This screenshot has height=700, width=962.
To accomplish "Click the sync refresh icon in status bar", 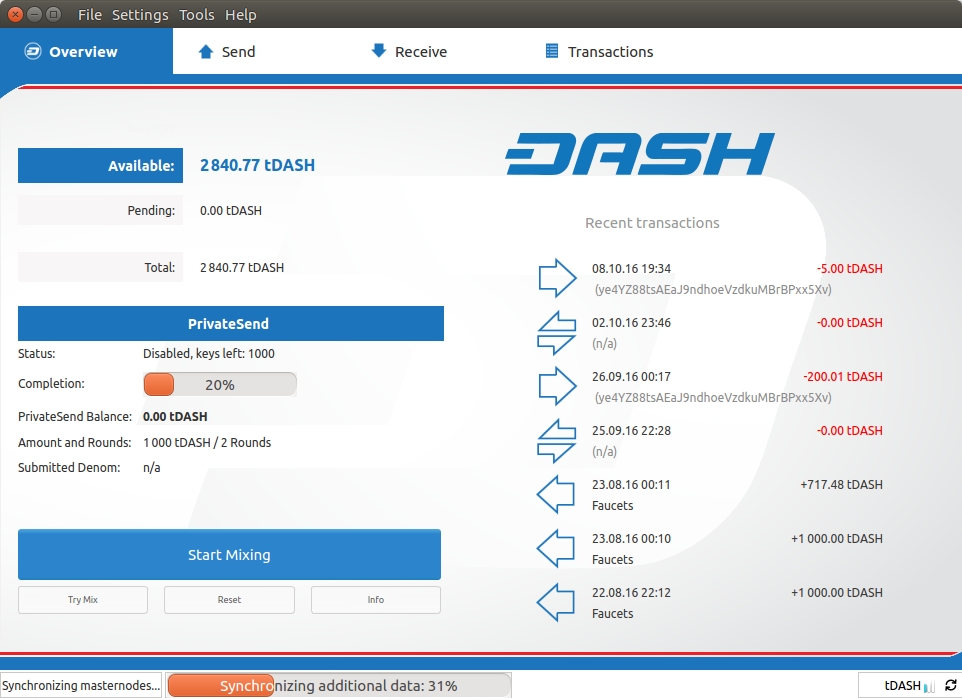I will 950,685.
